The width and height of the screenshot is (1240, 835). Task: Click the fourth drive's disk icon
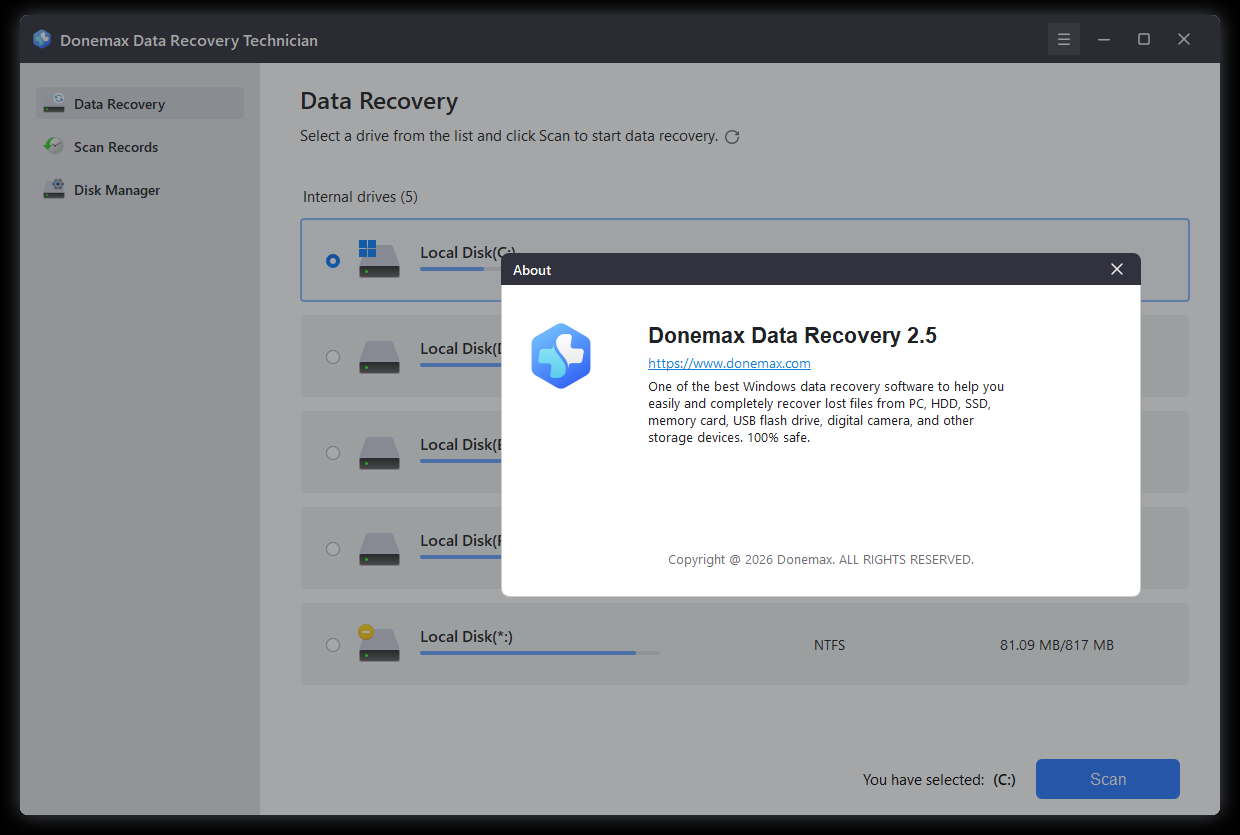tap(379, 549)
